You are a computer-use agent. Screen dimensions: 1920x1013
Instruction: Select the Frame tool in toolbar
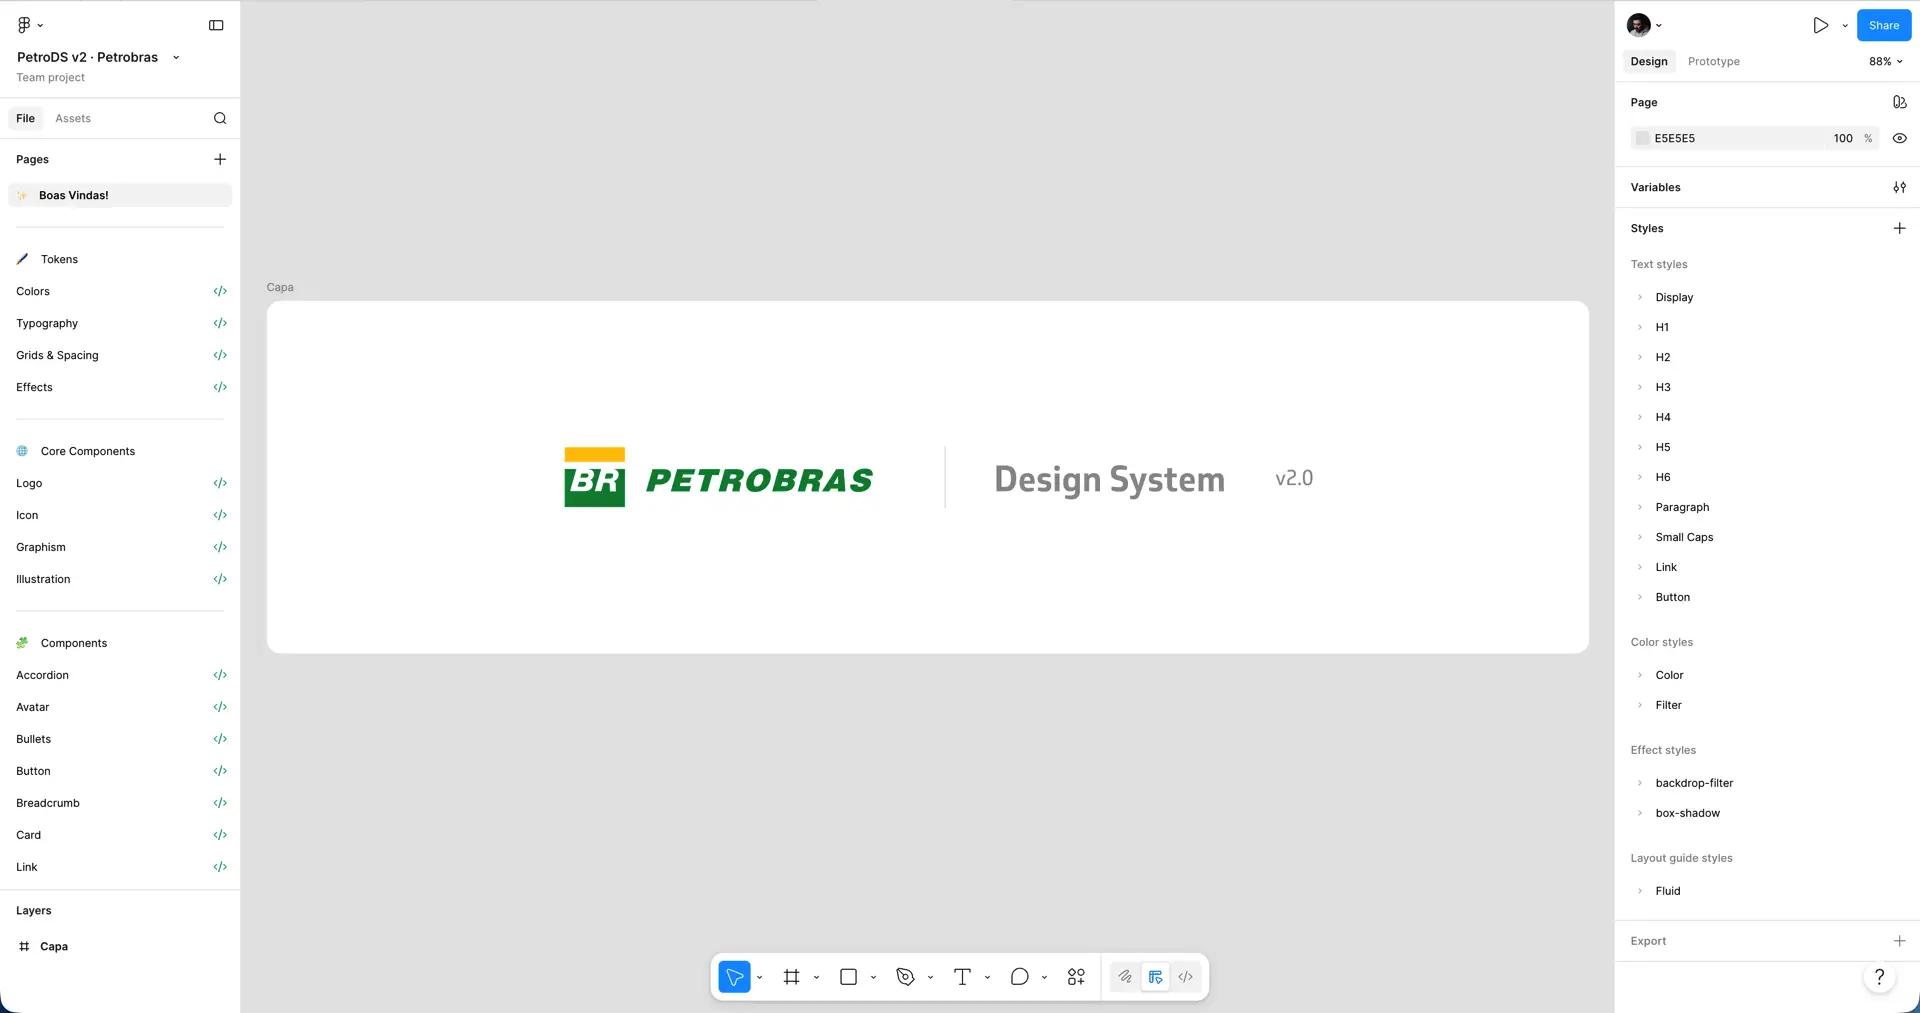coord(791,977)
